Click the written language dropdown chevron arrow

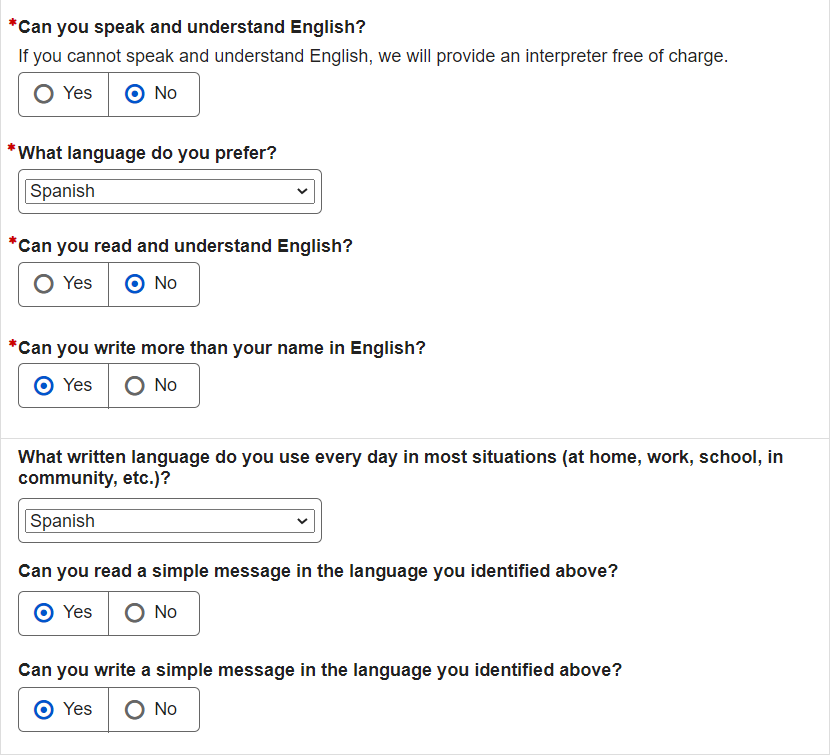[303, 521]
